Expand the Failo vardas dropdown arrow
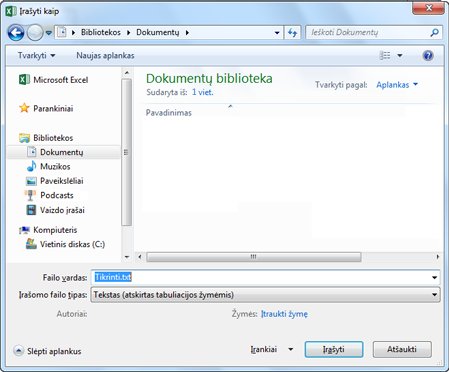Viewport: 449px width, 372px height. point(434,277)
